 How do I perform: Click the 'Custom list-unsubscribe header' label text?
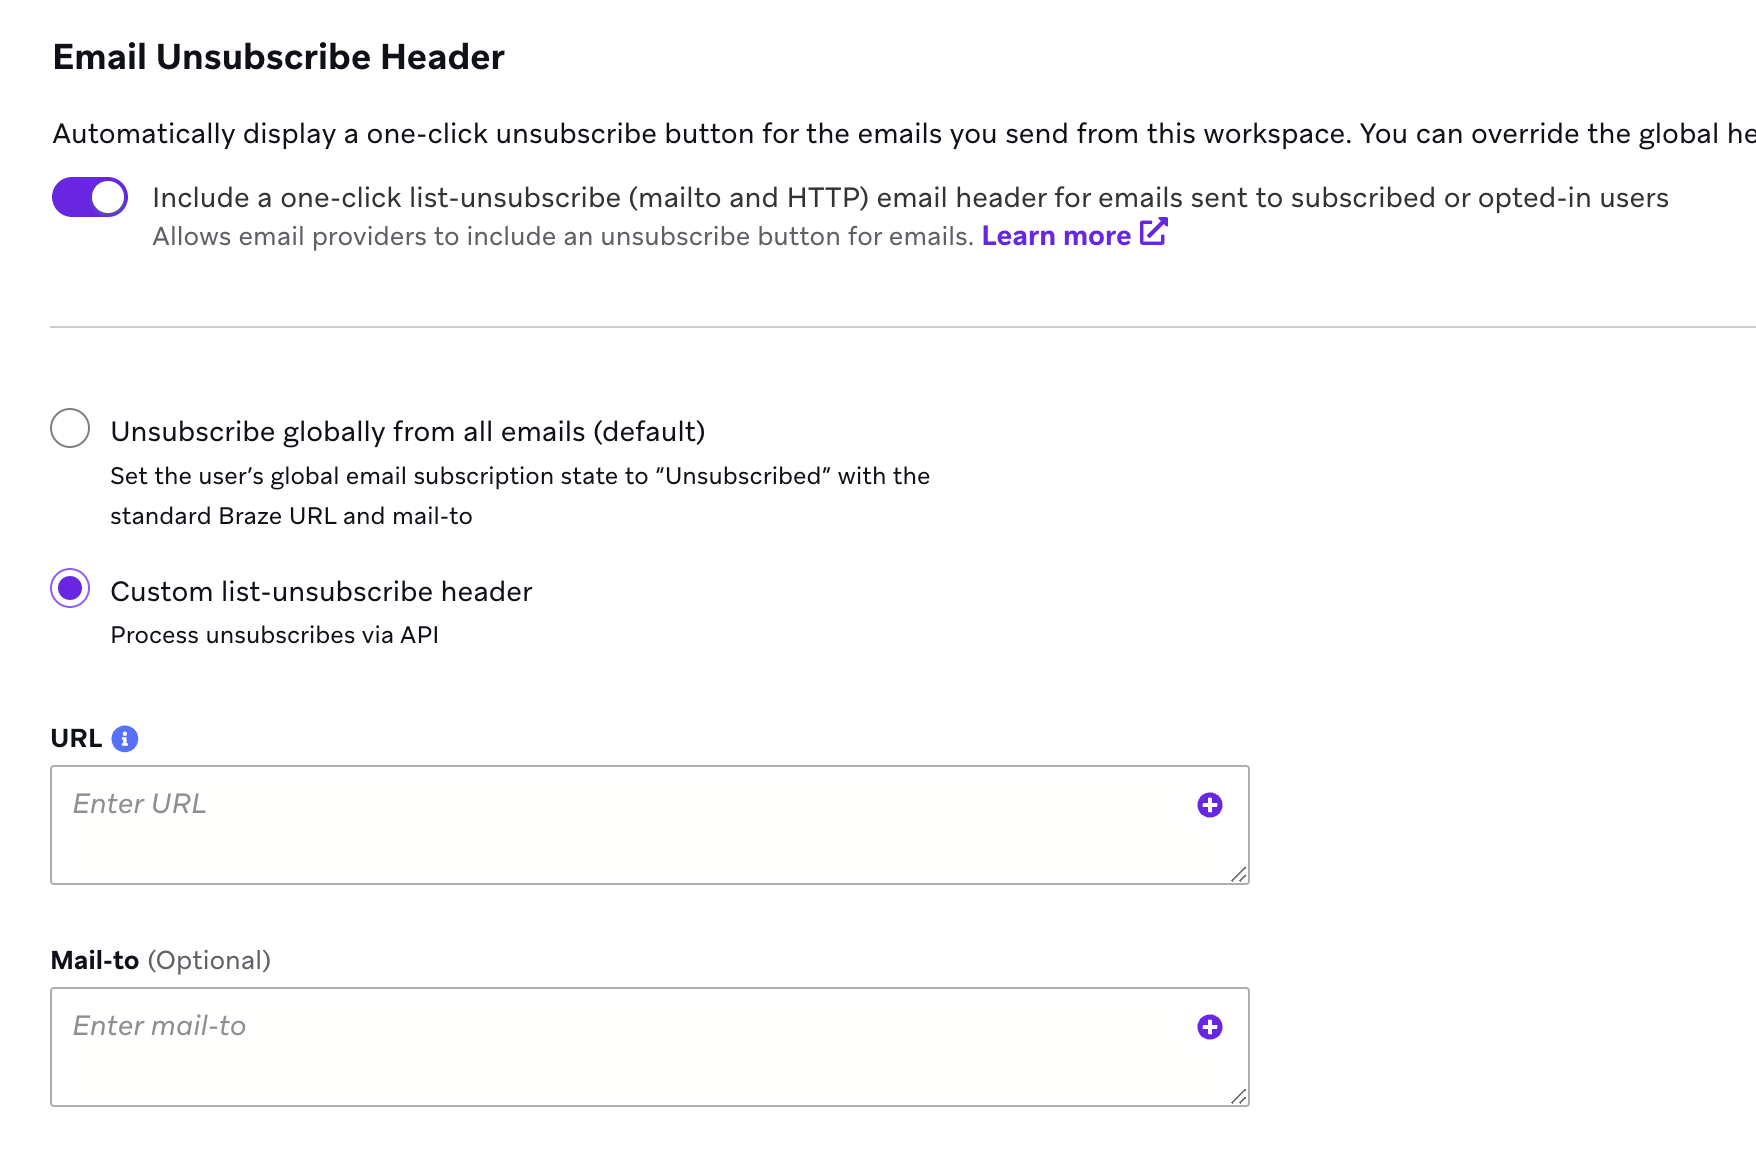click(x=321, y=592)
